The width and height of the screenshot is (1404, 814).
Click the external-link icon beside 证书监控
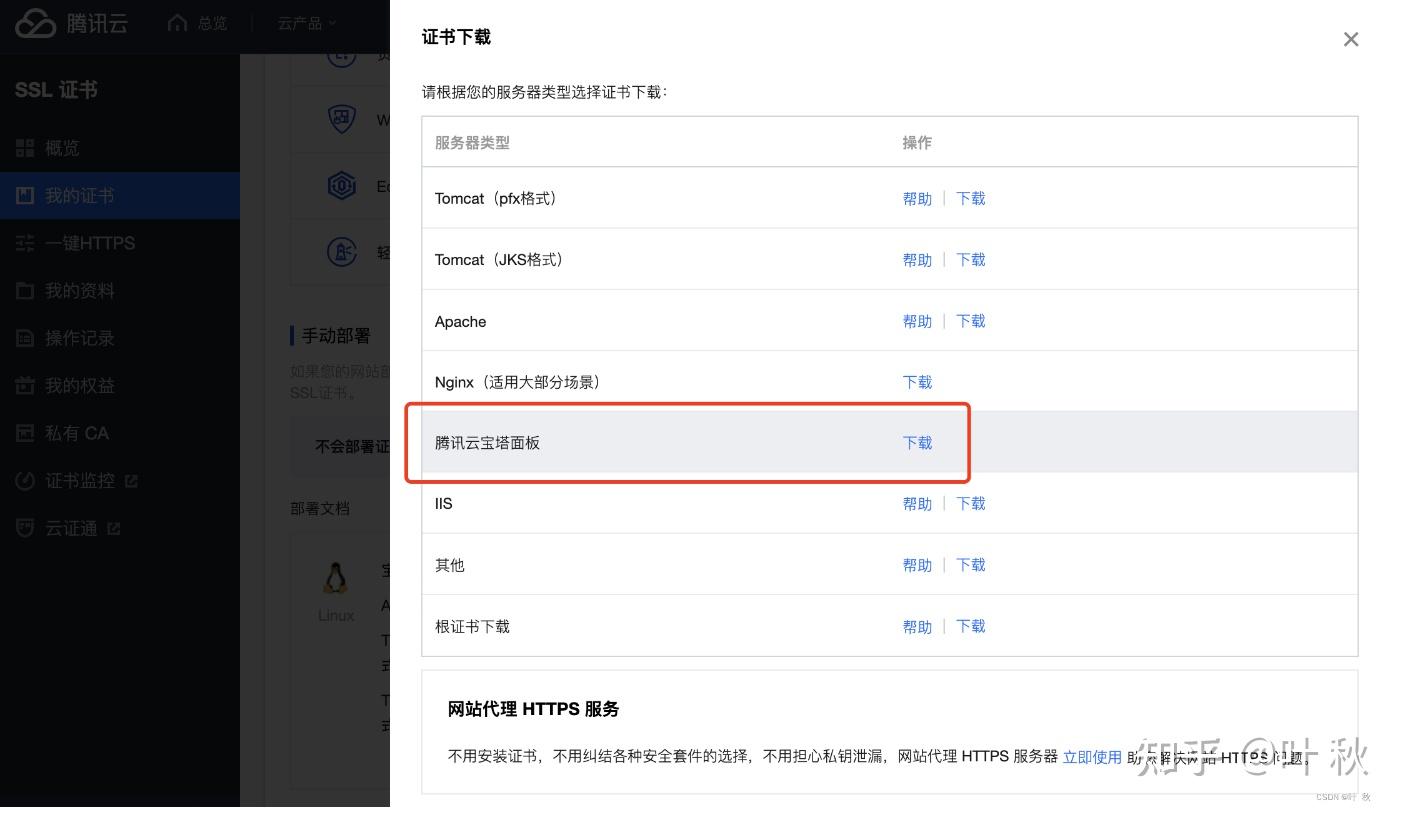coord(131,481)
